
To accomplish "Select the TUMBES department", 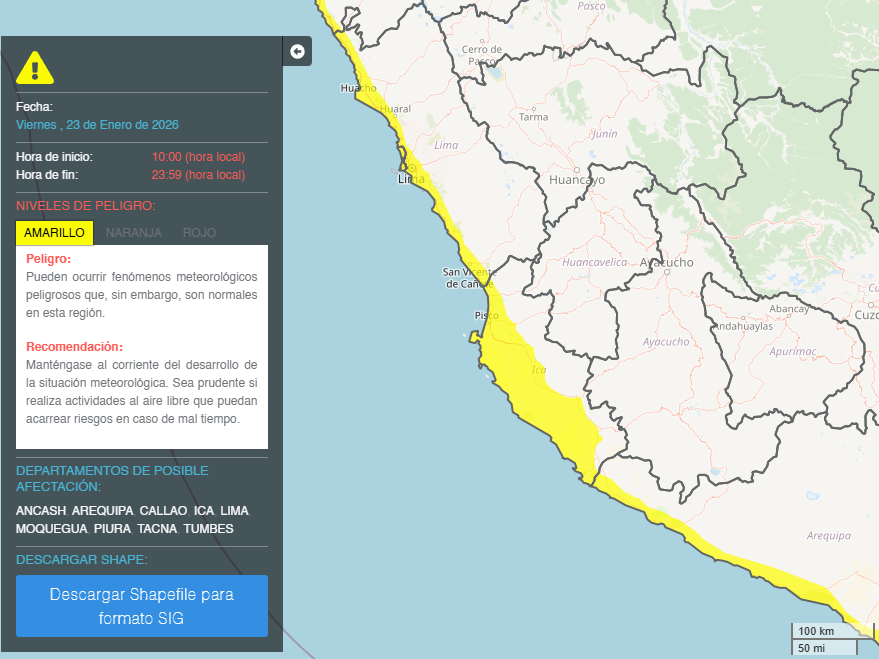I will (x=209, y=528).
